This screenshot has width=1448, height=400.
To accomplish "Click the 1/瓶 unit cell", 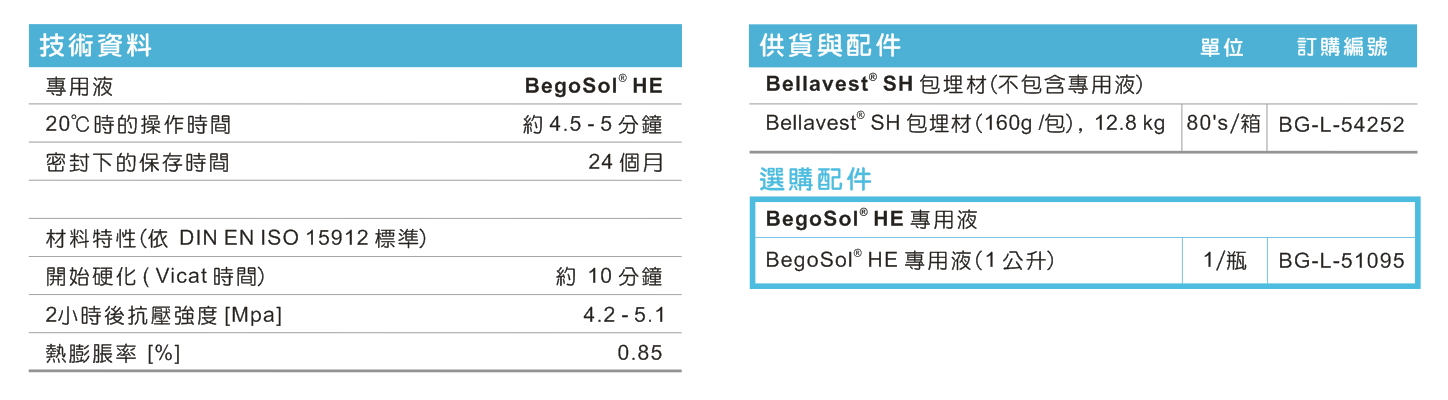I will coord(1225,262).
